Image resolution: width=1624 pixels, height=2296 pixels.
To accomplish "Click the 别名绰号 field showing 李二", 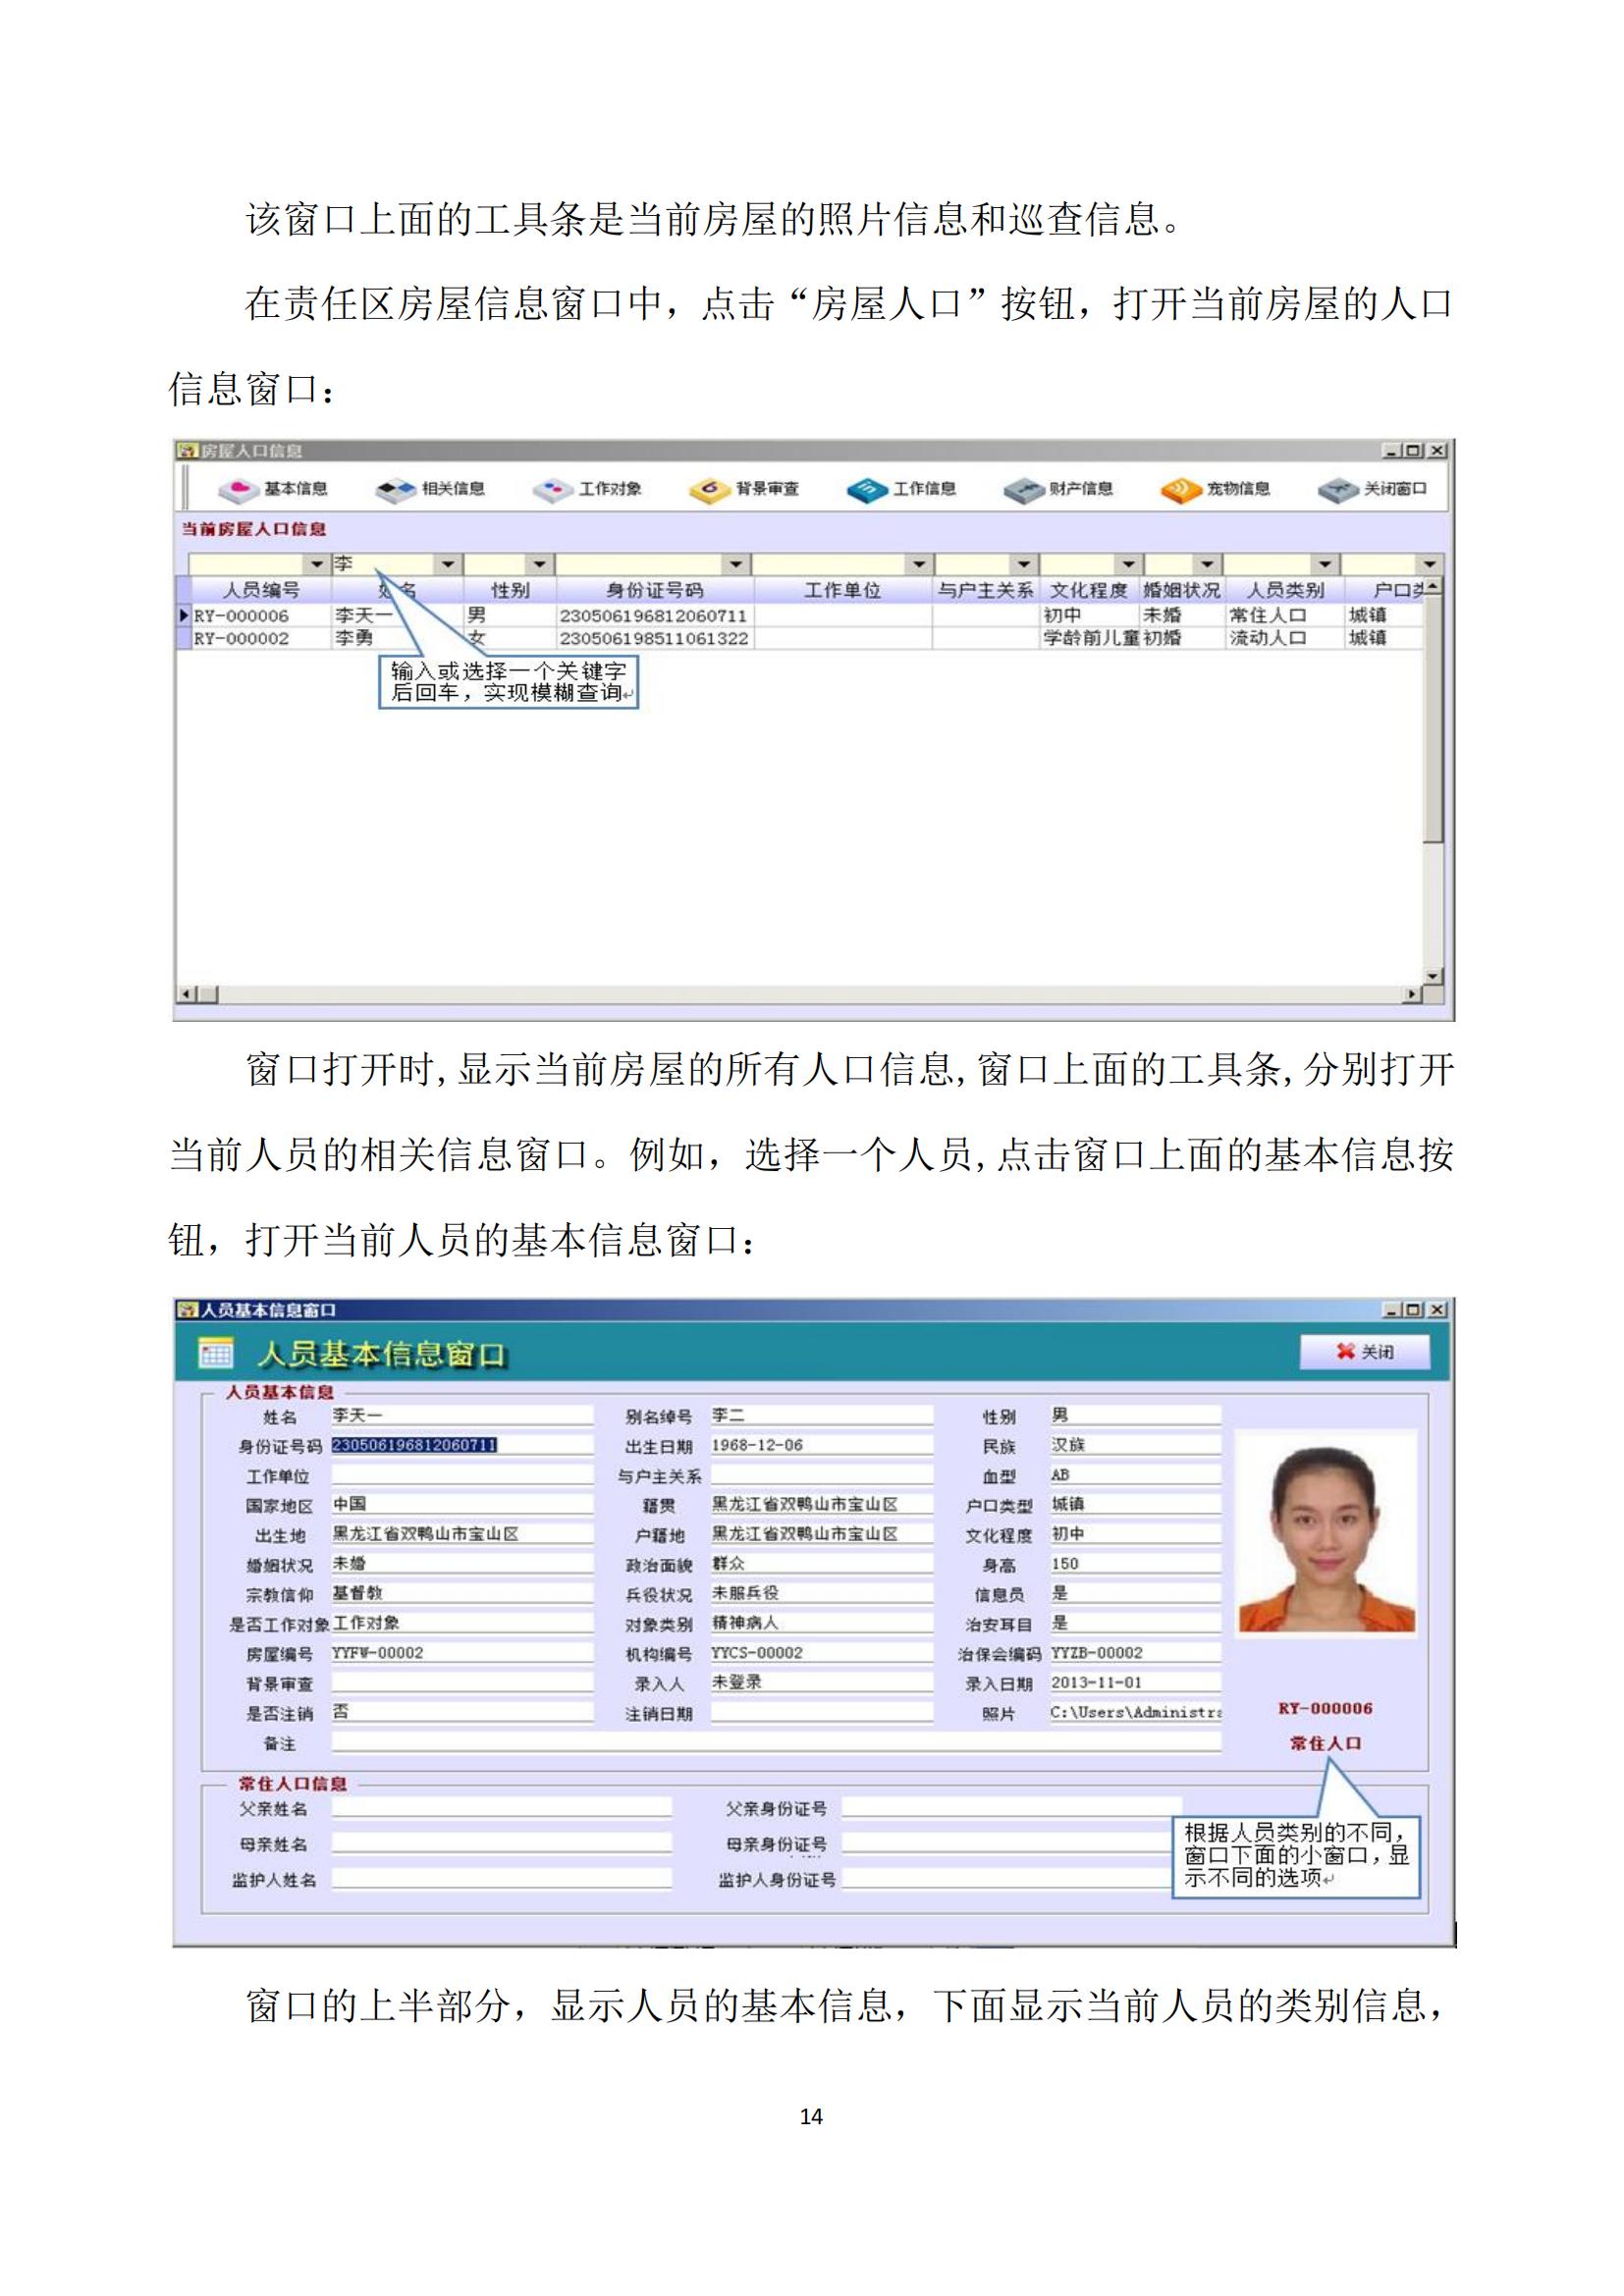I will click(x=821, y=1415).
